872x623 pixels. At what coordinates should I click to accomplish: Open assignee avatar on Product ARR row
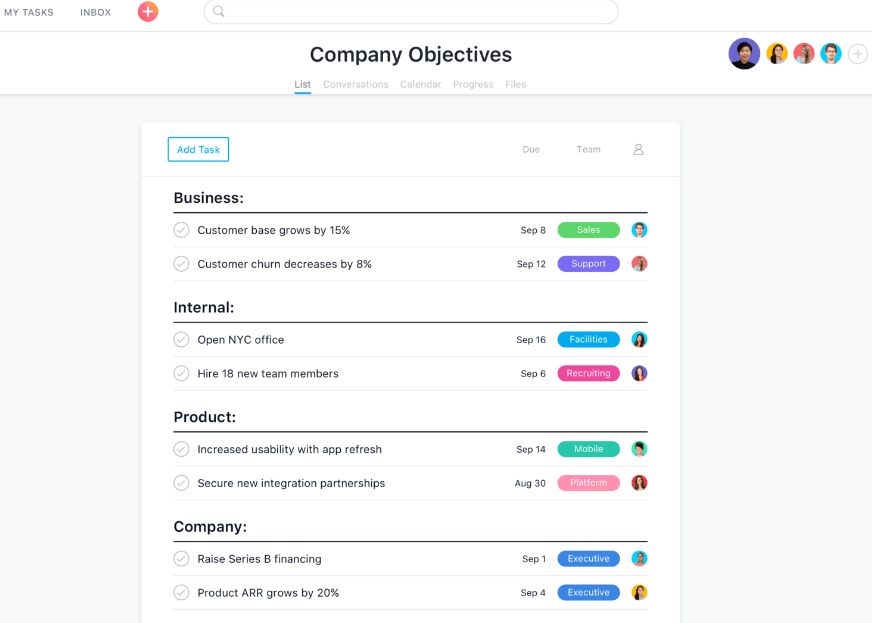(x=639, y=592)
